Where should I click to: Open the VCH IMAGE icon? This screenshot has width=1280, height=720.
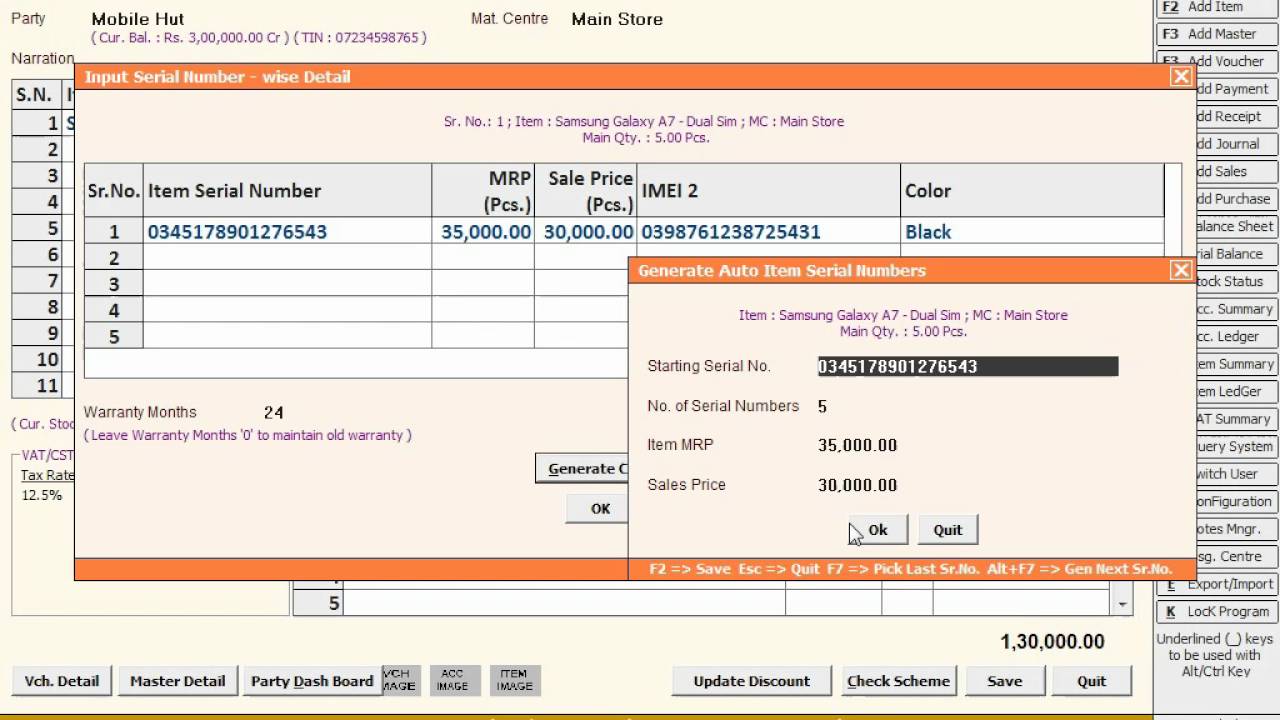(x=401, y=680)
